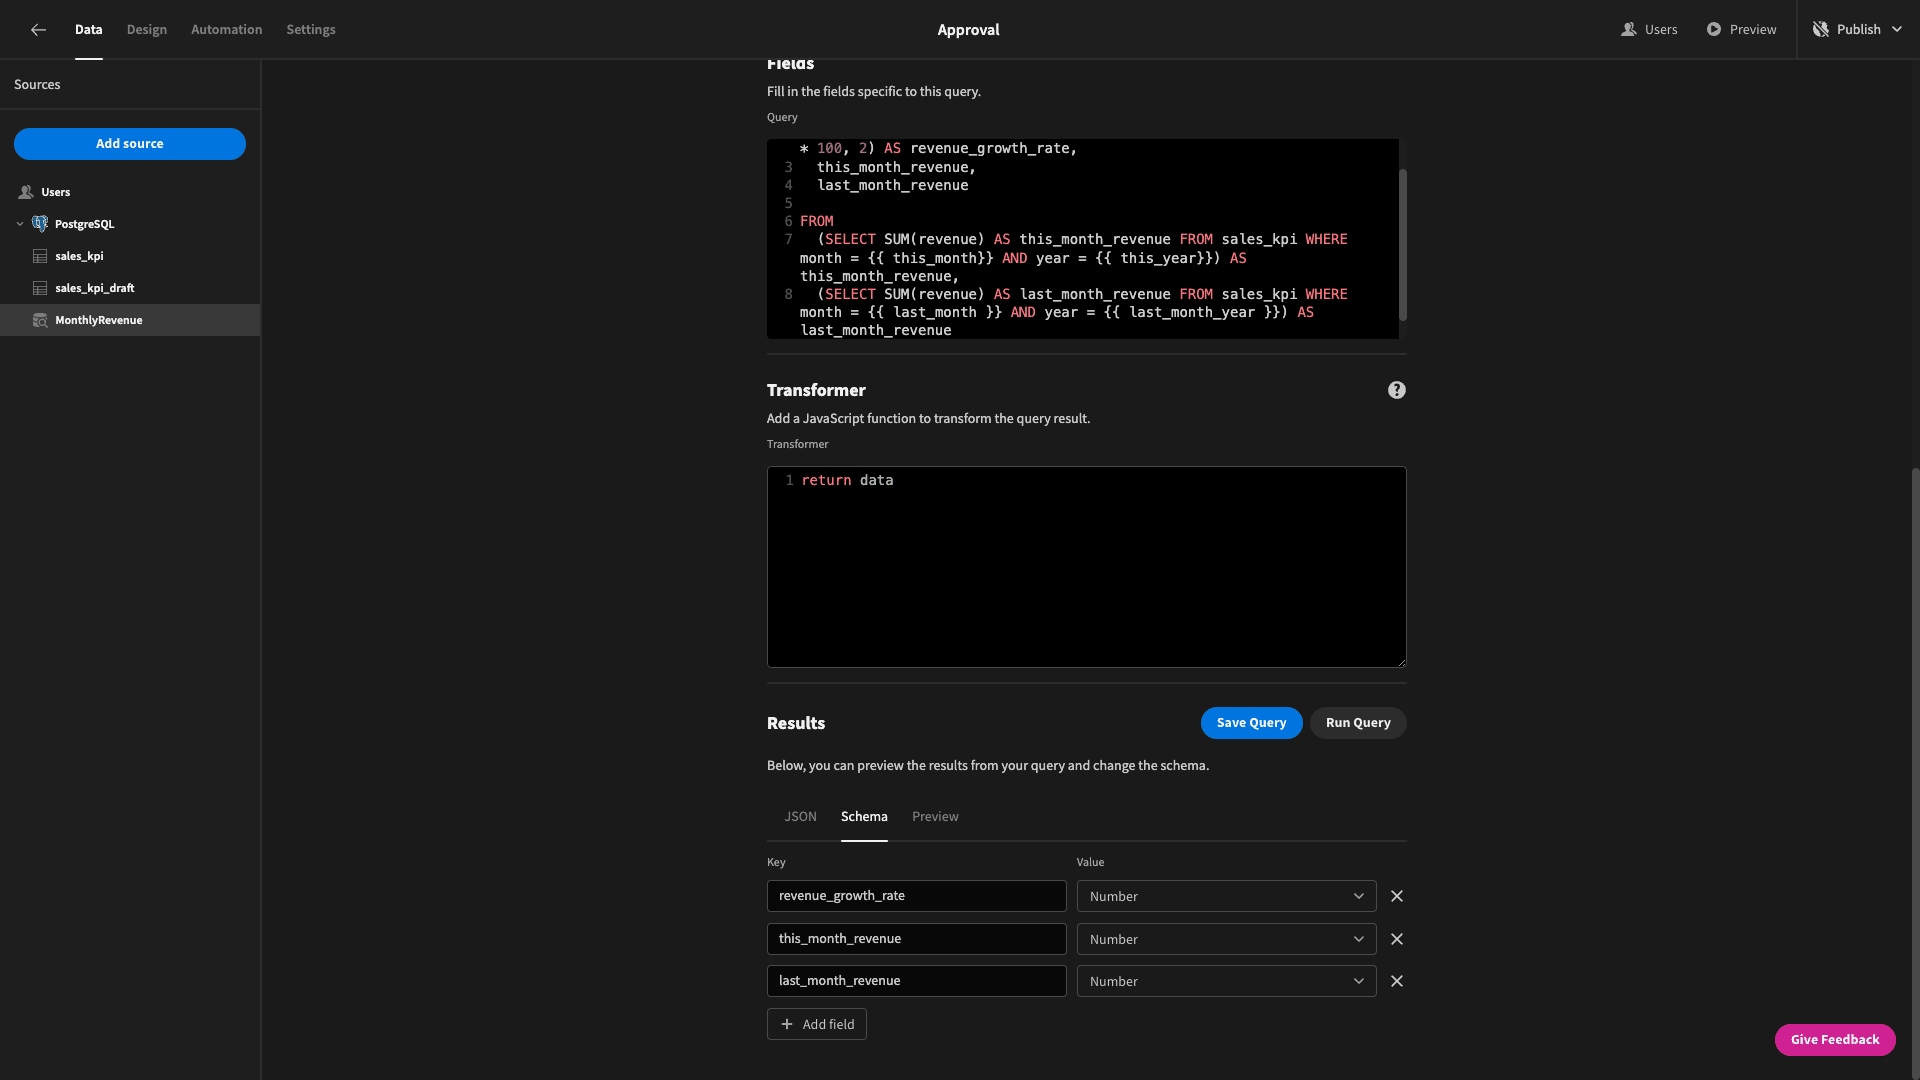
Task: Open the Publish dropdown chevron
Action: (x=1897, y=30)
